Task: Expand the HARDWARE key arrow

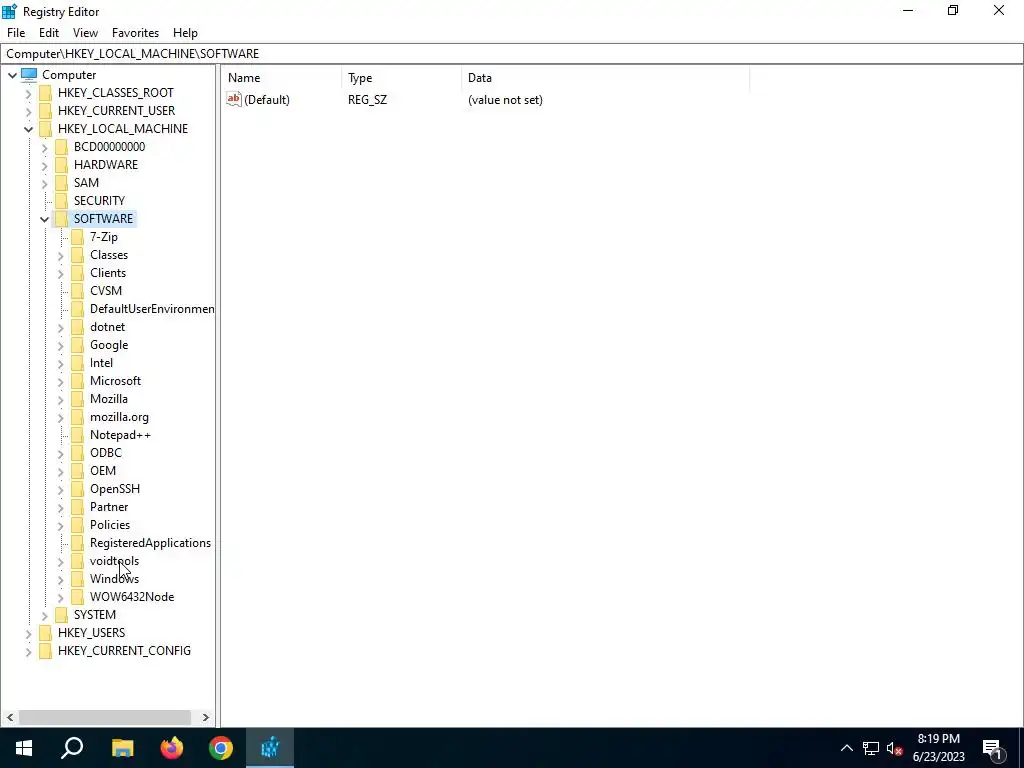Action: [44, 165]
